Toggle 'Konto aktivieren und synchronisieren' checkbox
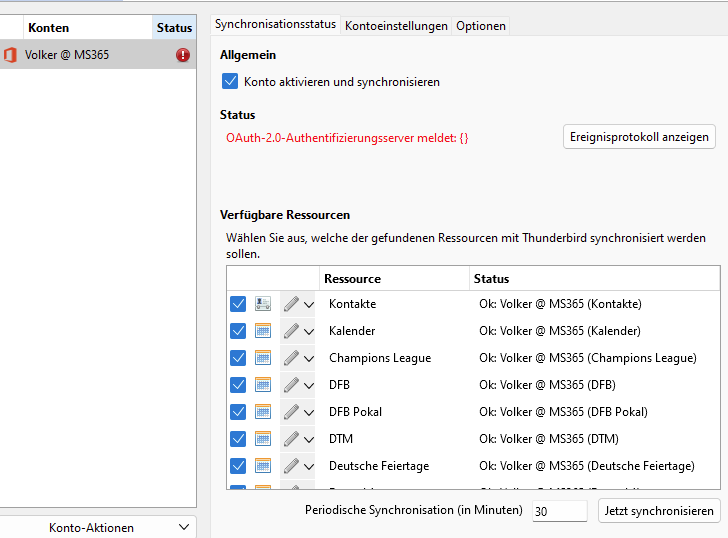 pyautogui.click(x=230, y=82)
